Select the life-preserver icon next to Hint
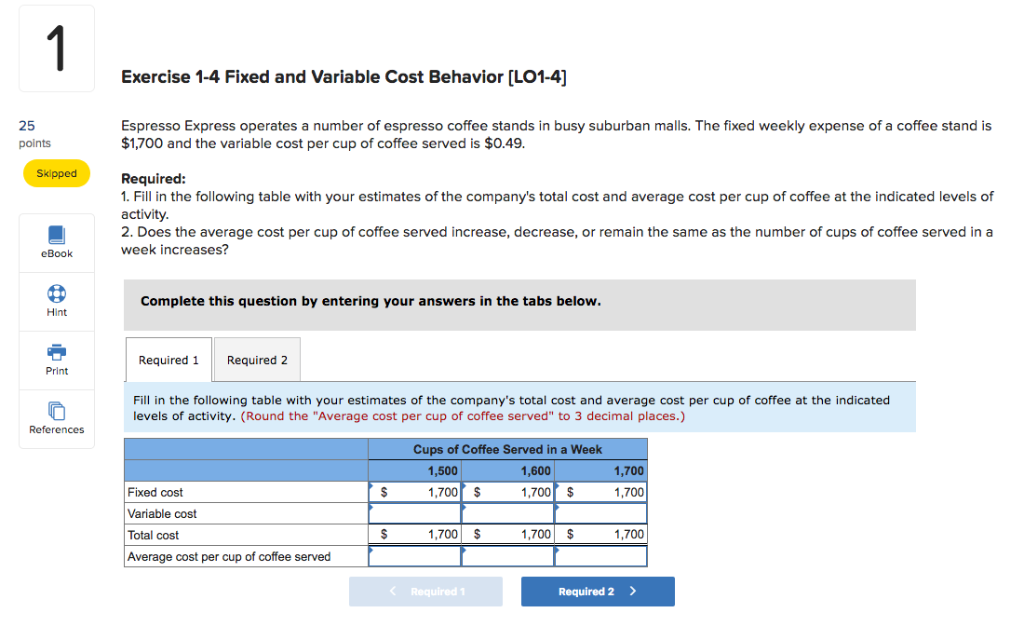The image size is (1024, 640). click(x=56, y=295)
